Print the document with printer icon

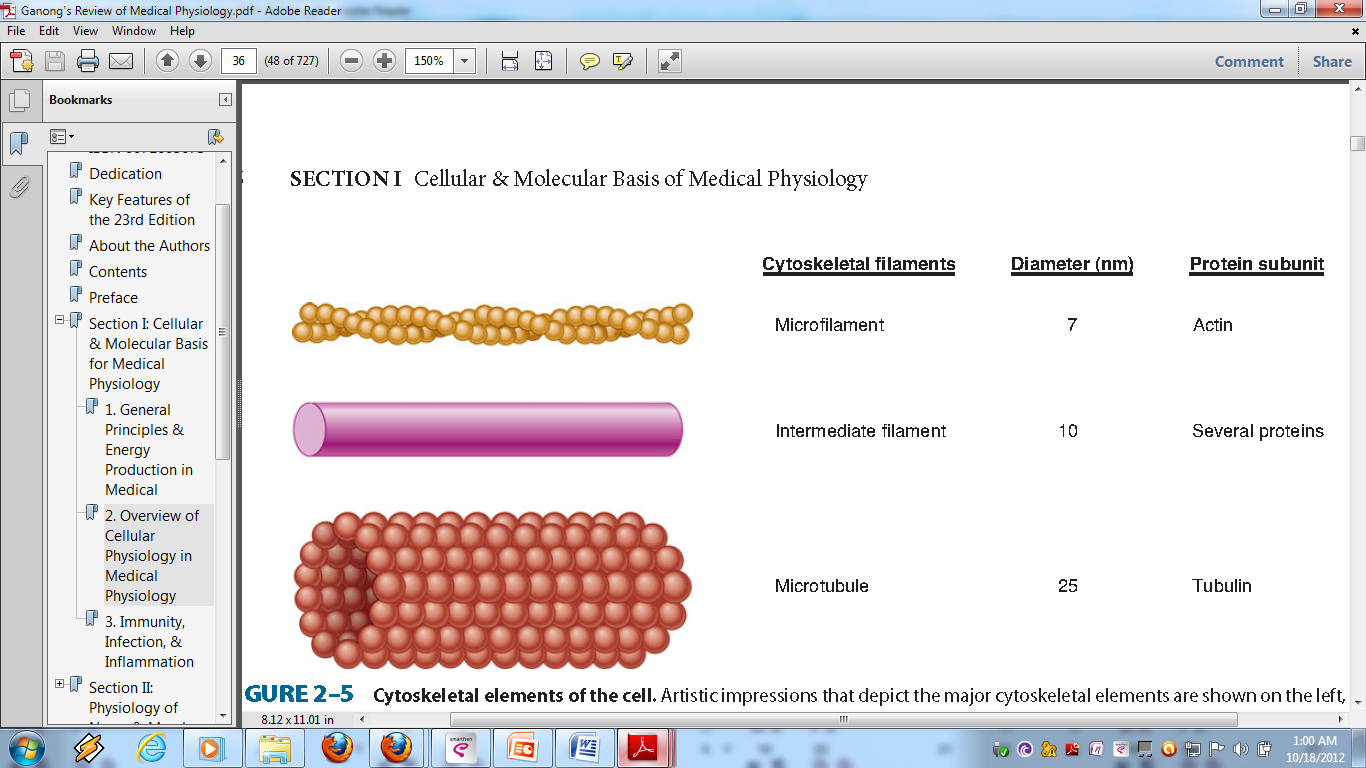(88, 61)
